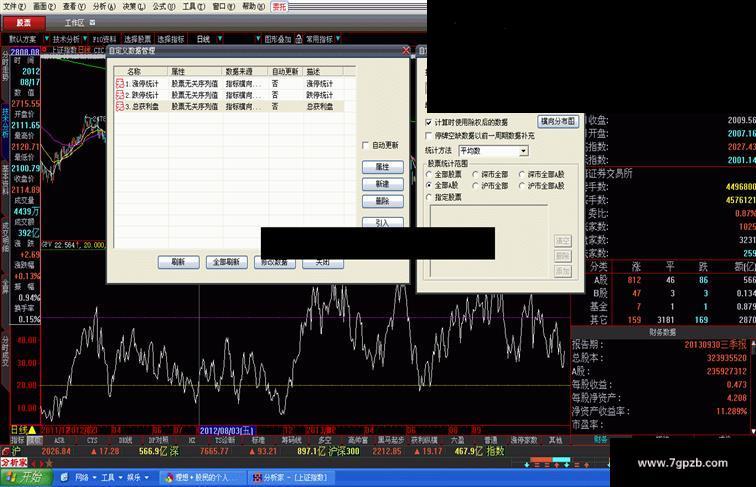Click the lock icon beside 图形叠加
This screenshot has height=487, width=756.
click(298, 39)
